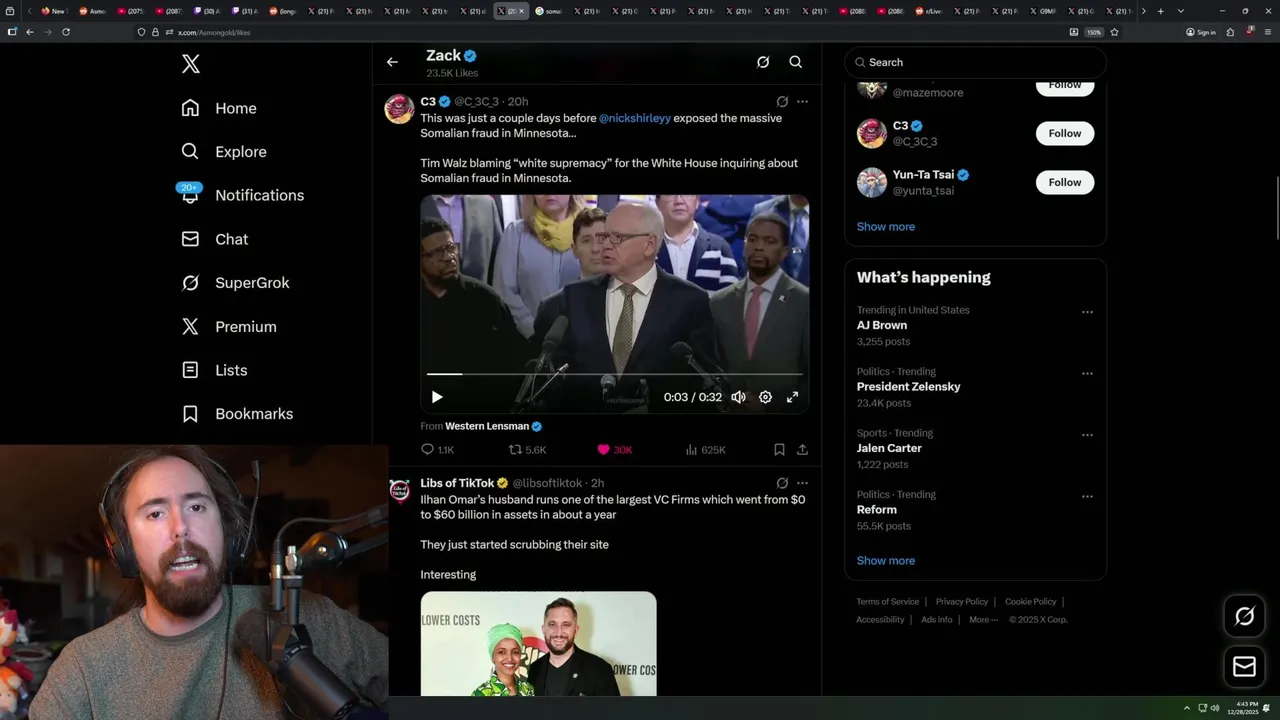
Task: Open the Cookie Policy link
Action: [1030, 602]
